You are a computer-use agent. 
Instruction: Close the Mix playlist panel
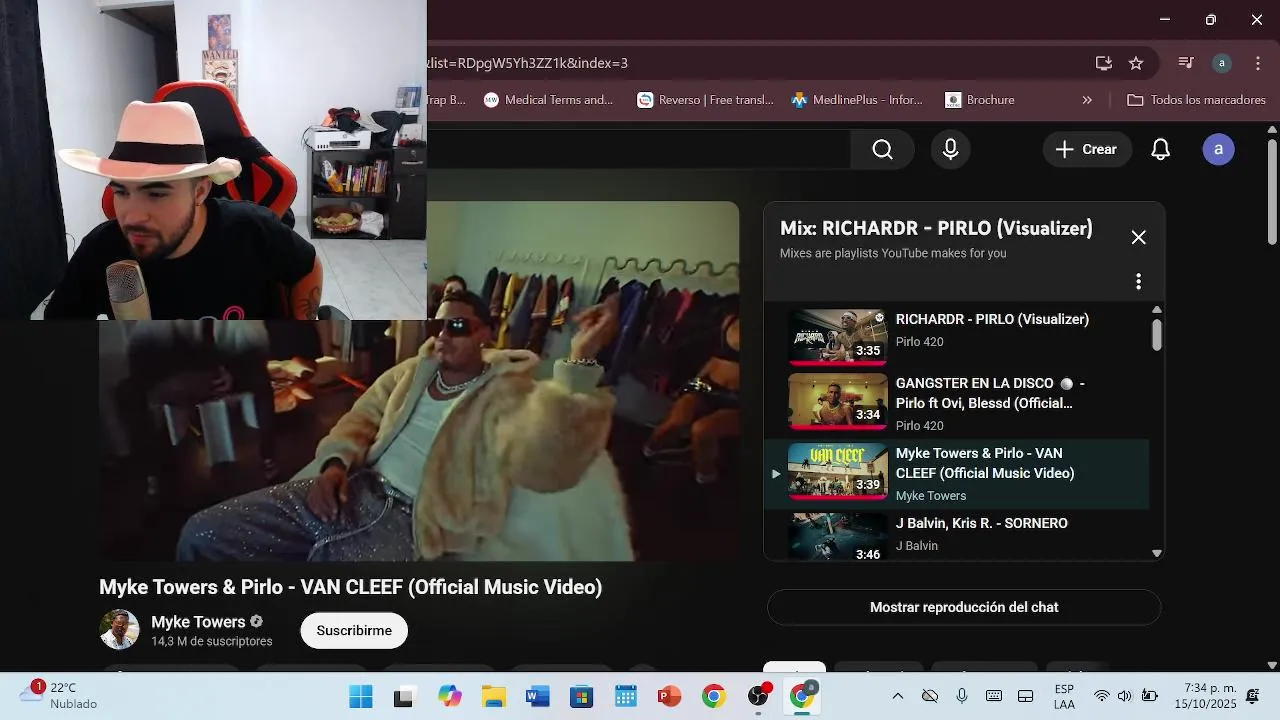pos(1138,237)
